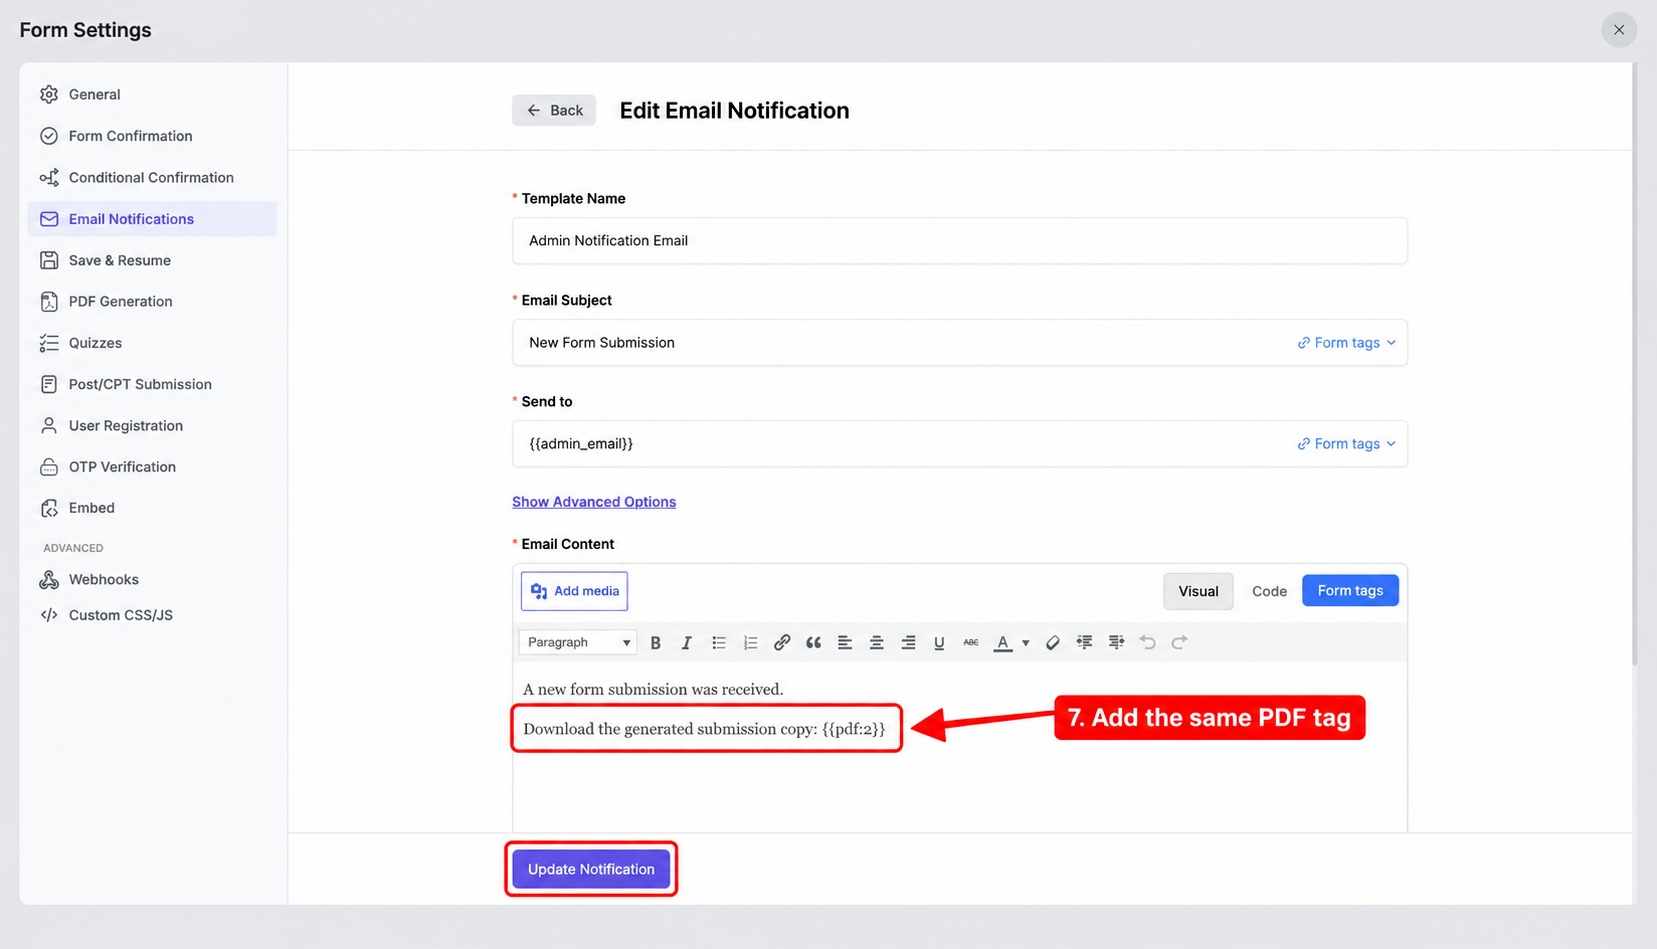Open Save & Resume settings
The image size is (1657, 949).
[x=152, y=260]
